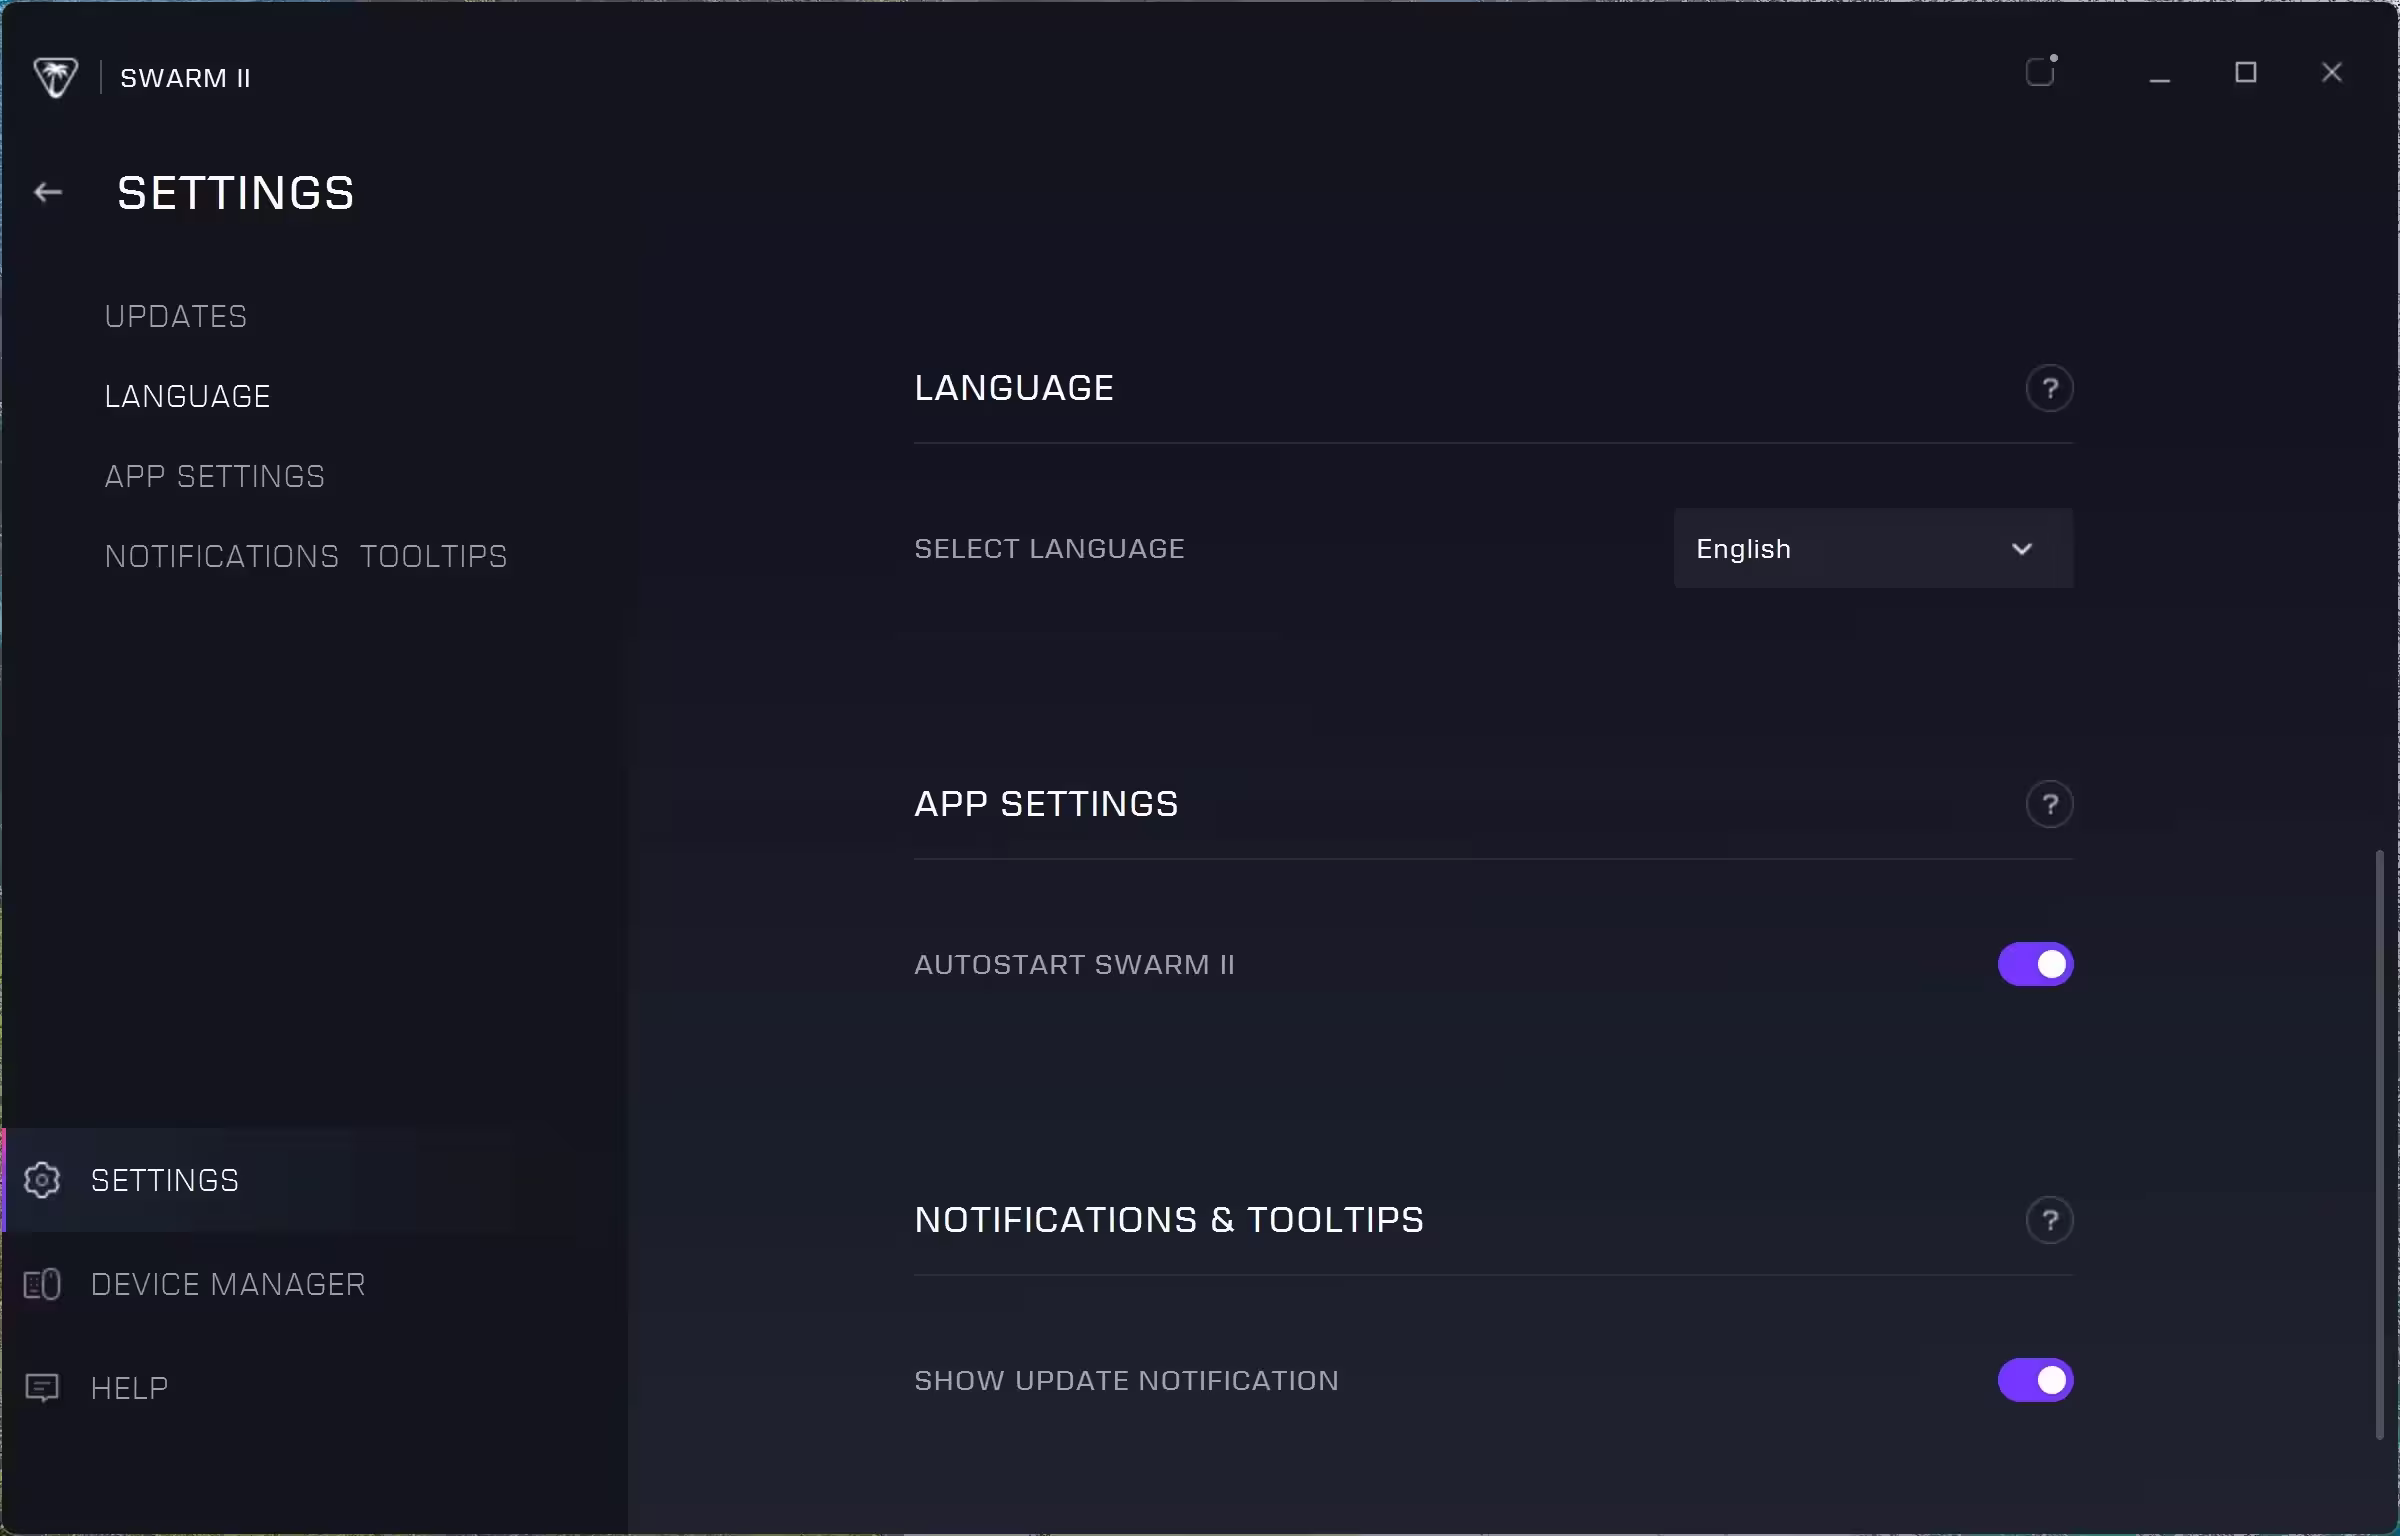The image size is (2400, 1536).
Task: Open the Select Language dropdown
Action: point(1872,548)
